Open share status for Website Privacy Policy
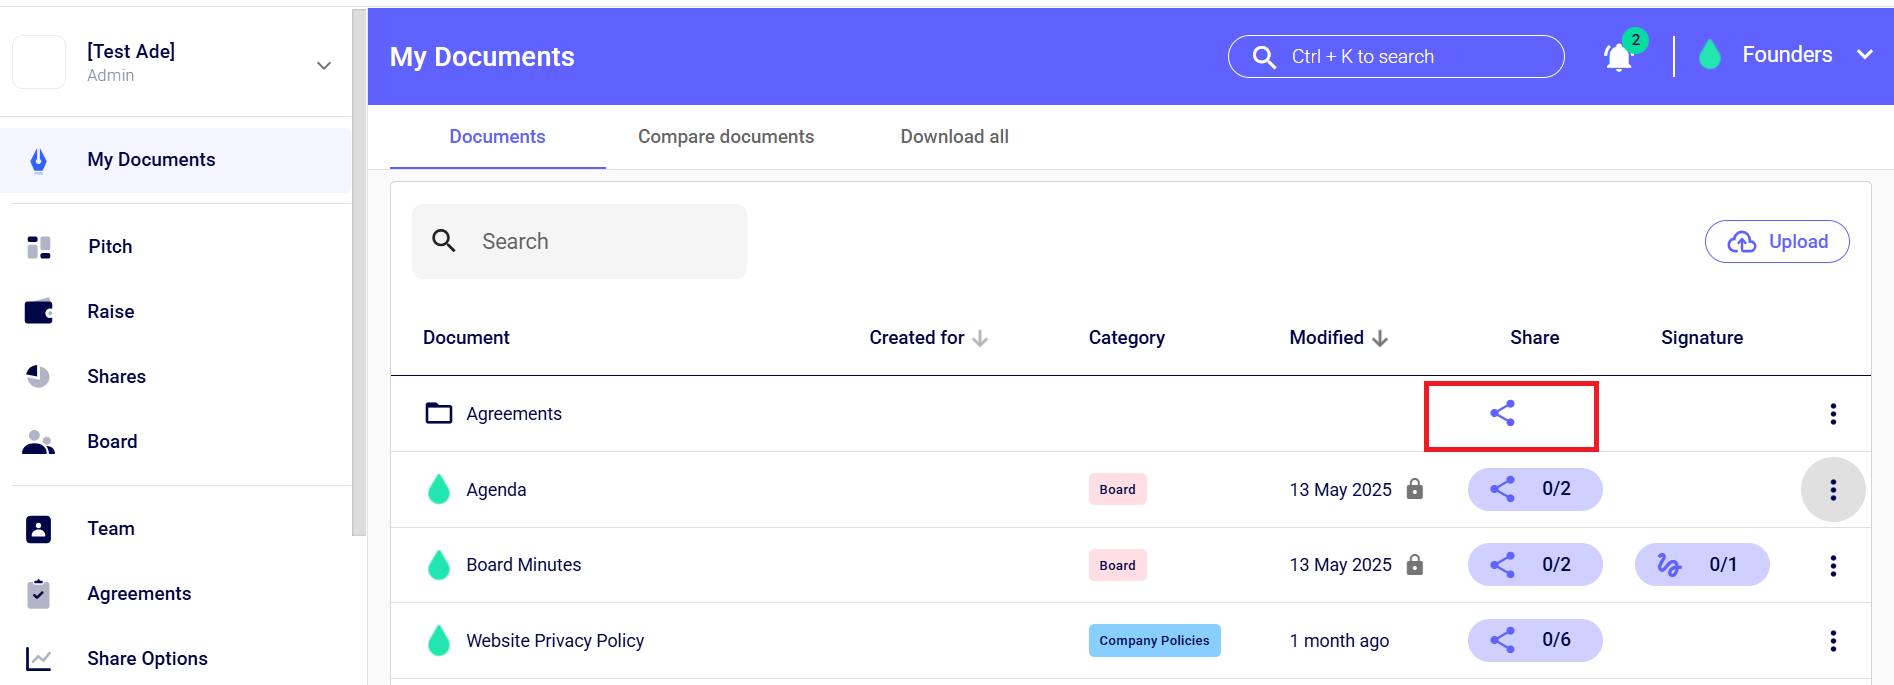Image resolution: width=1894 pixels, height=685 pixels. (x=1534, y=640)
